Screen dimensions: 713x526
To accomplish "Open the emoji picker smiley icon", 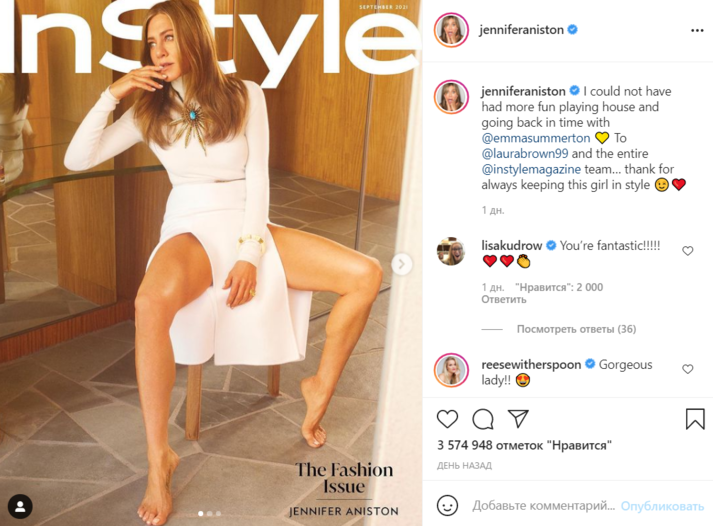I will tap(447, 505).
